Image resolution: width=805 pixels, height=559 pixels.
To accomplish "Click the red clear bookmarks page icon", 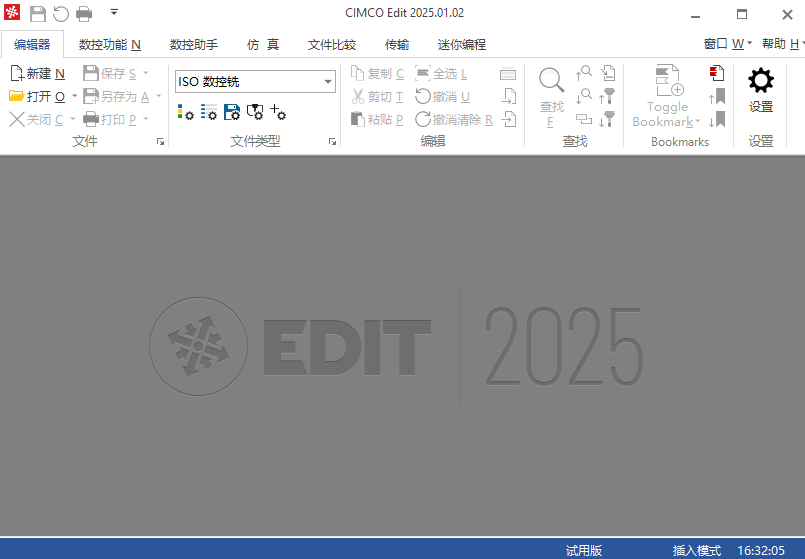I will (717, 73).
